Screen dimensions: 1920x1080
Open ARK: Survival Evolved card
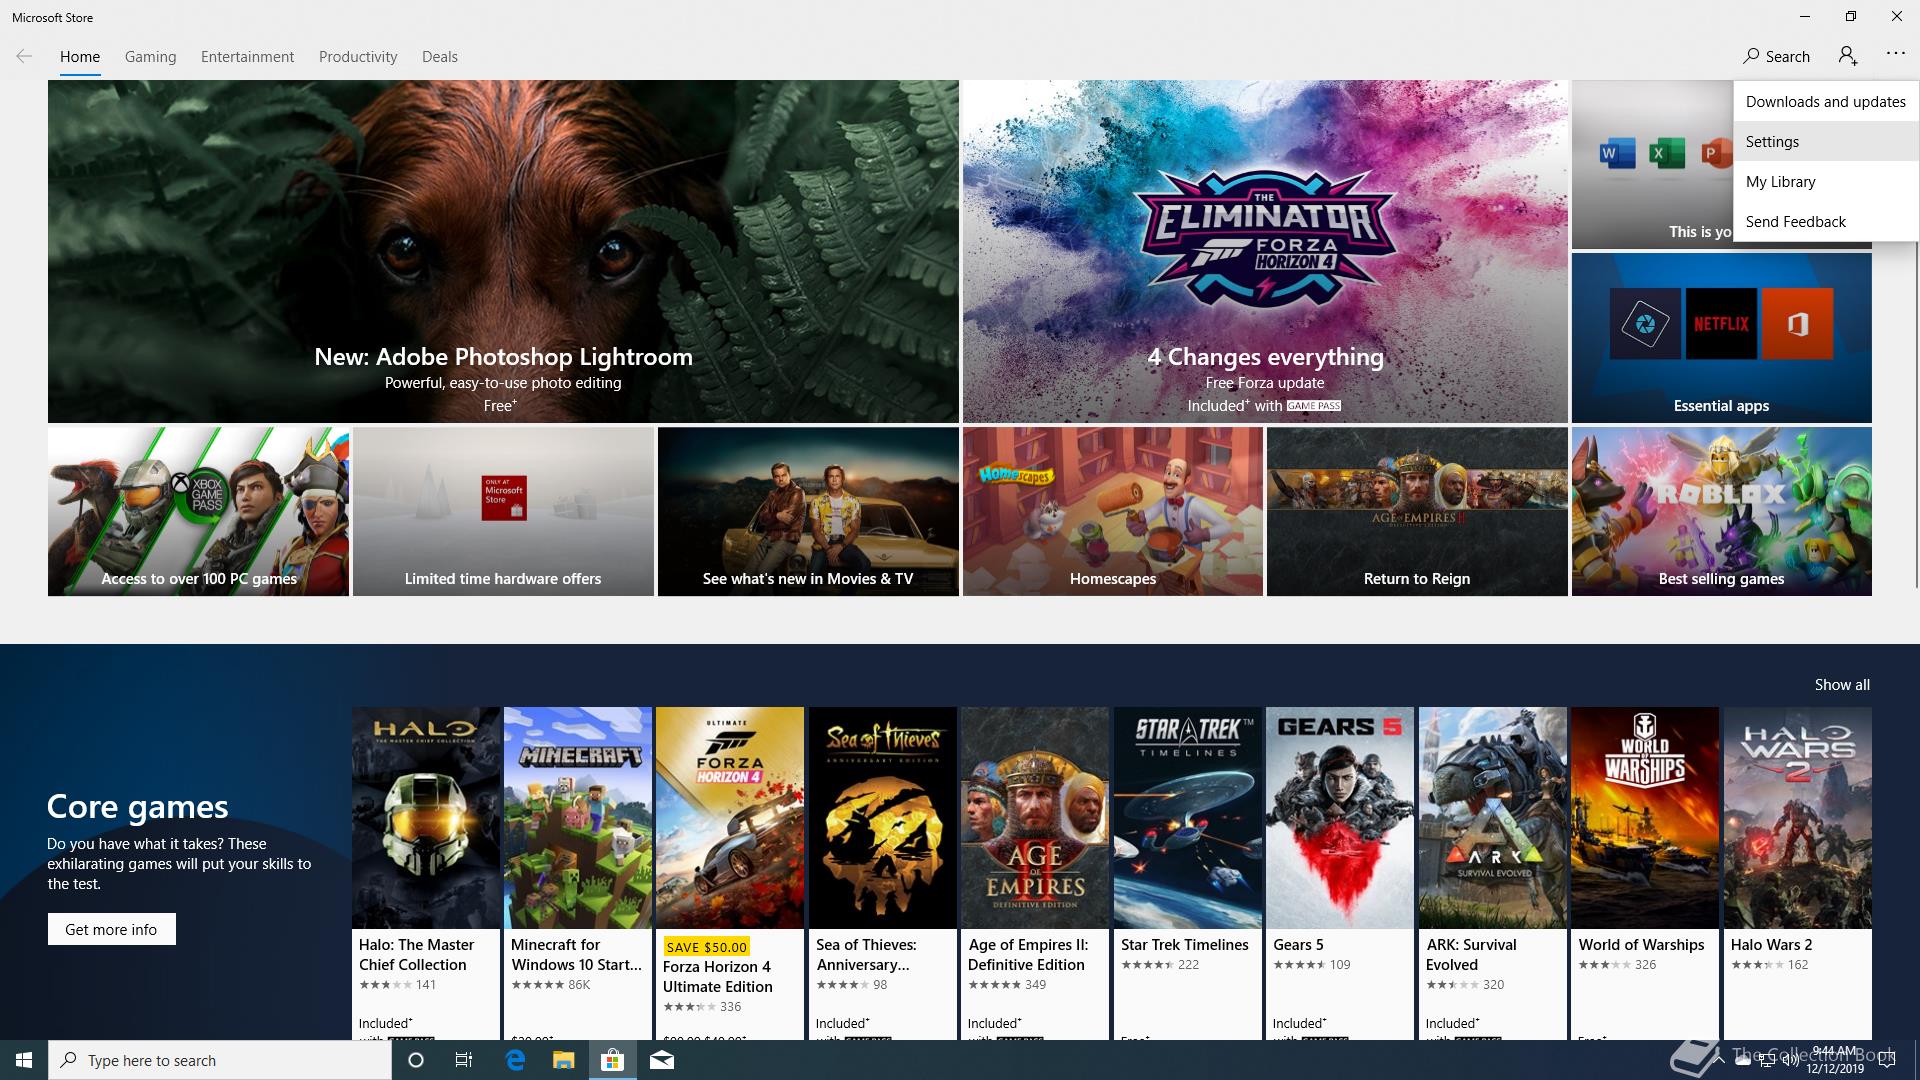[1493, 873]
